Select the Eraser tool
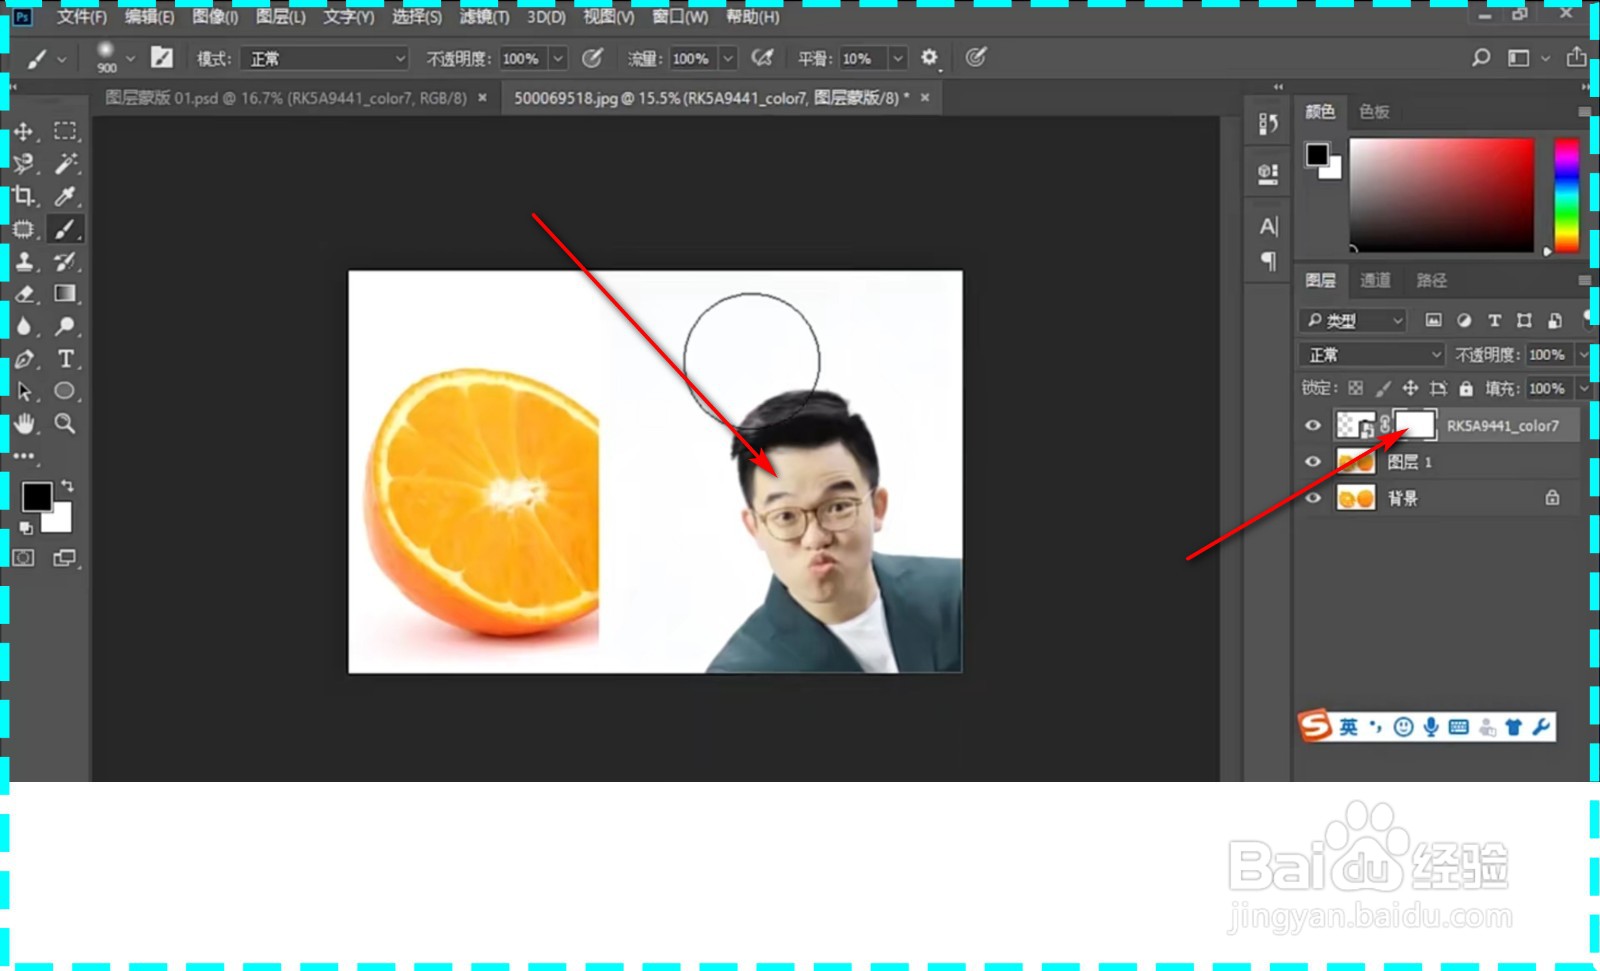 tap(24, 294)
